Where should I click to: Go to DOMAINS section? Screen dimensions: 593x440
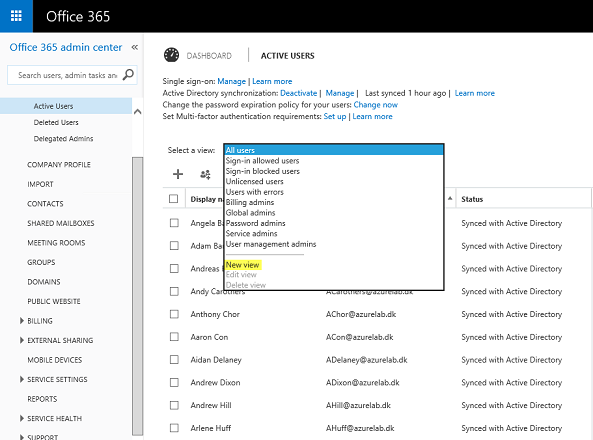click(43, 282)
